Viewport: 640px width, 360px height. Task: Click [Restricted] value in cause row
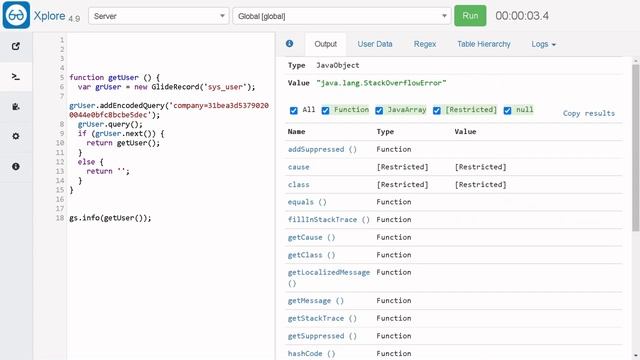tap(480, 167)
